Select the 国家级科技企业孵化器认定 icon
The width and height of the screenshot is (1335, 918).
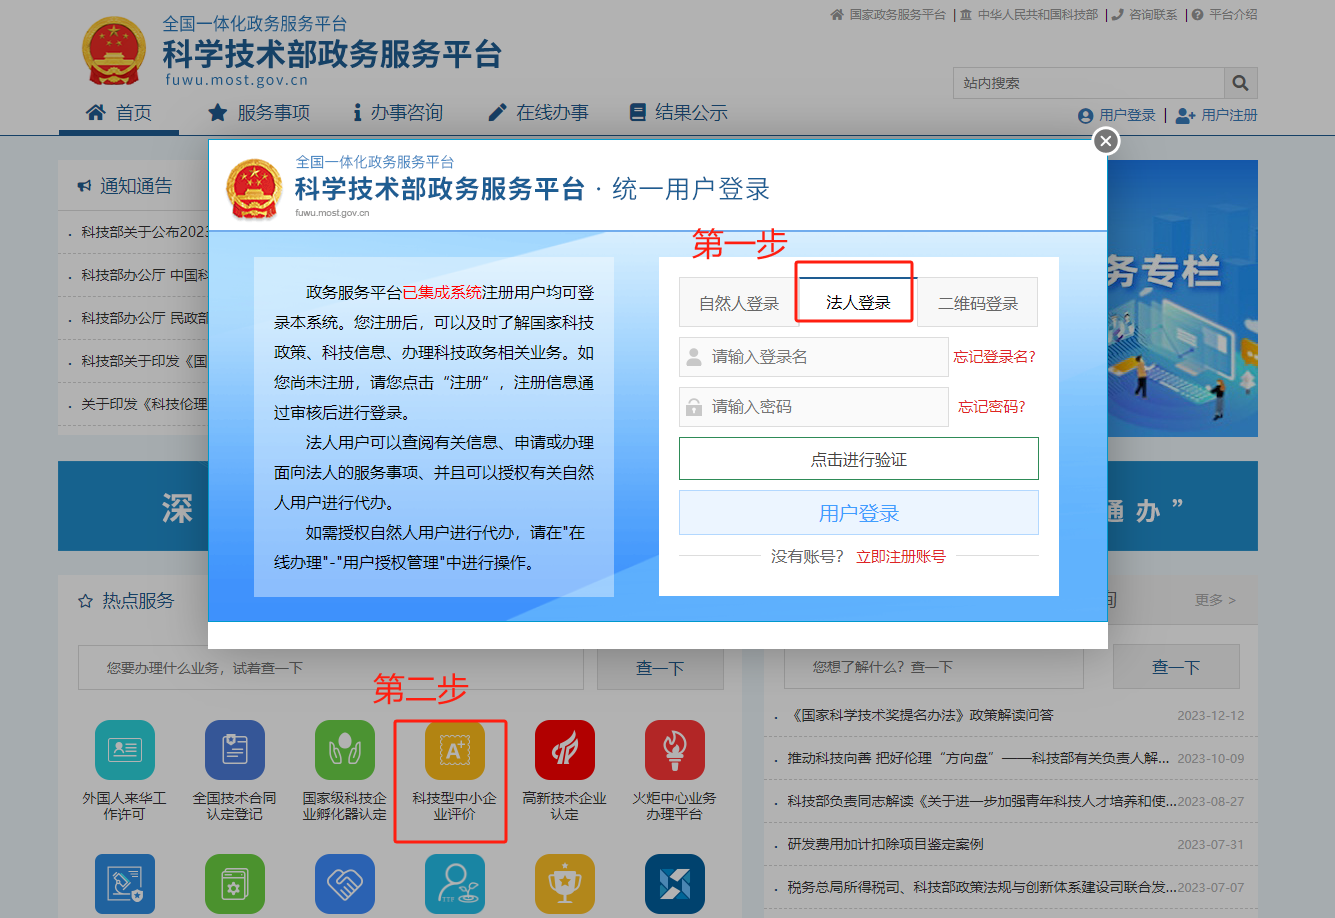pyautogui.click(x=344, y=750)
